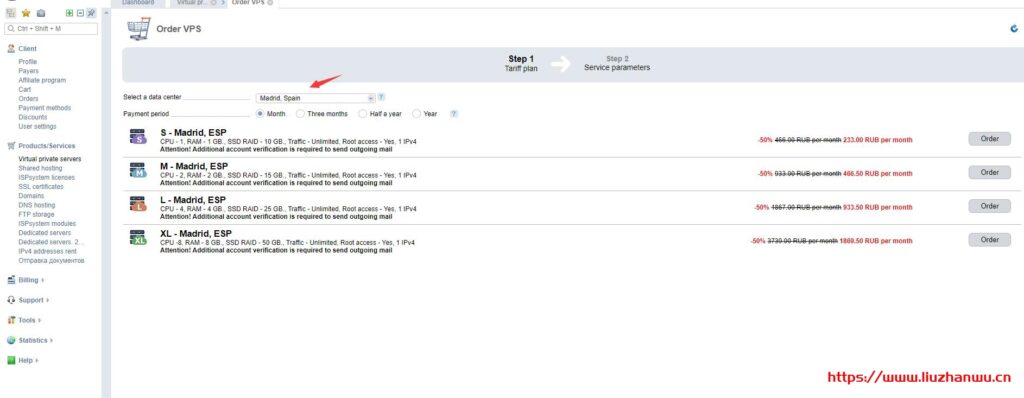Click the collapse-all menu icon
Screen dimensions: 1024x398
pyautogui.click(x=80, y=13)
